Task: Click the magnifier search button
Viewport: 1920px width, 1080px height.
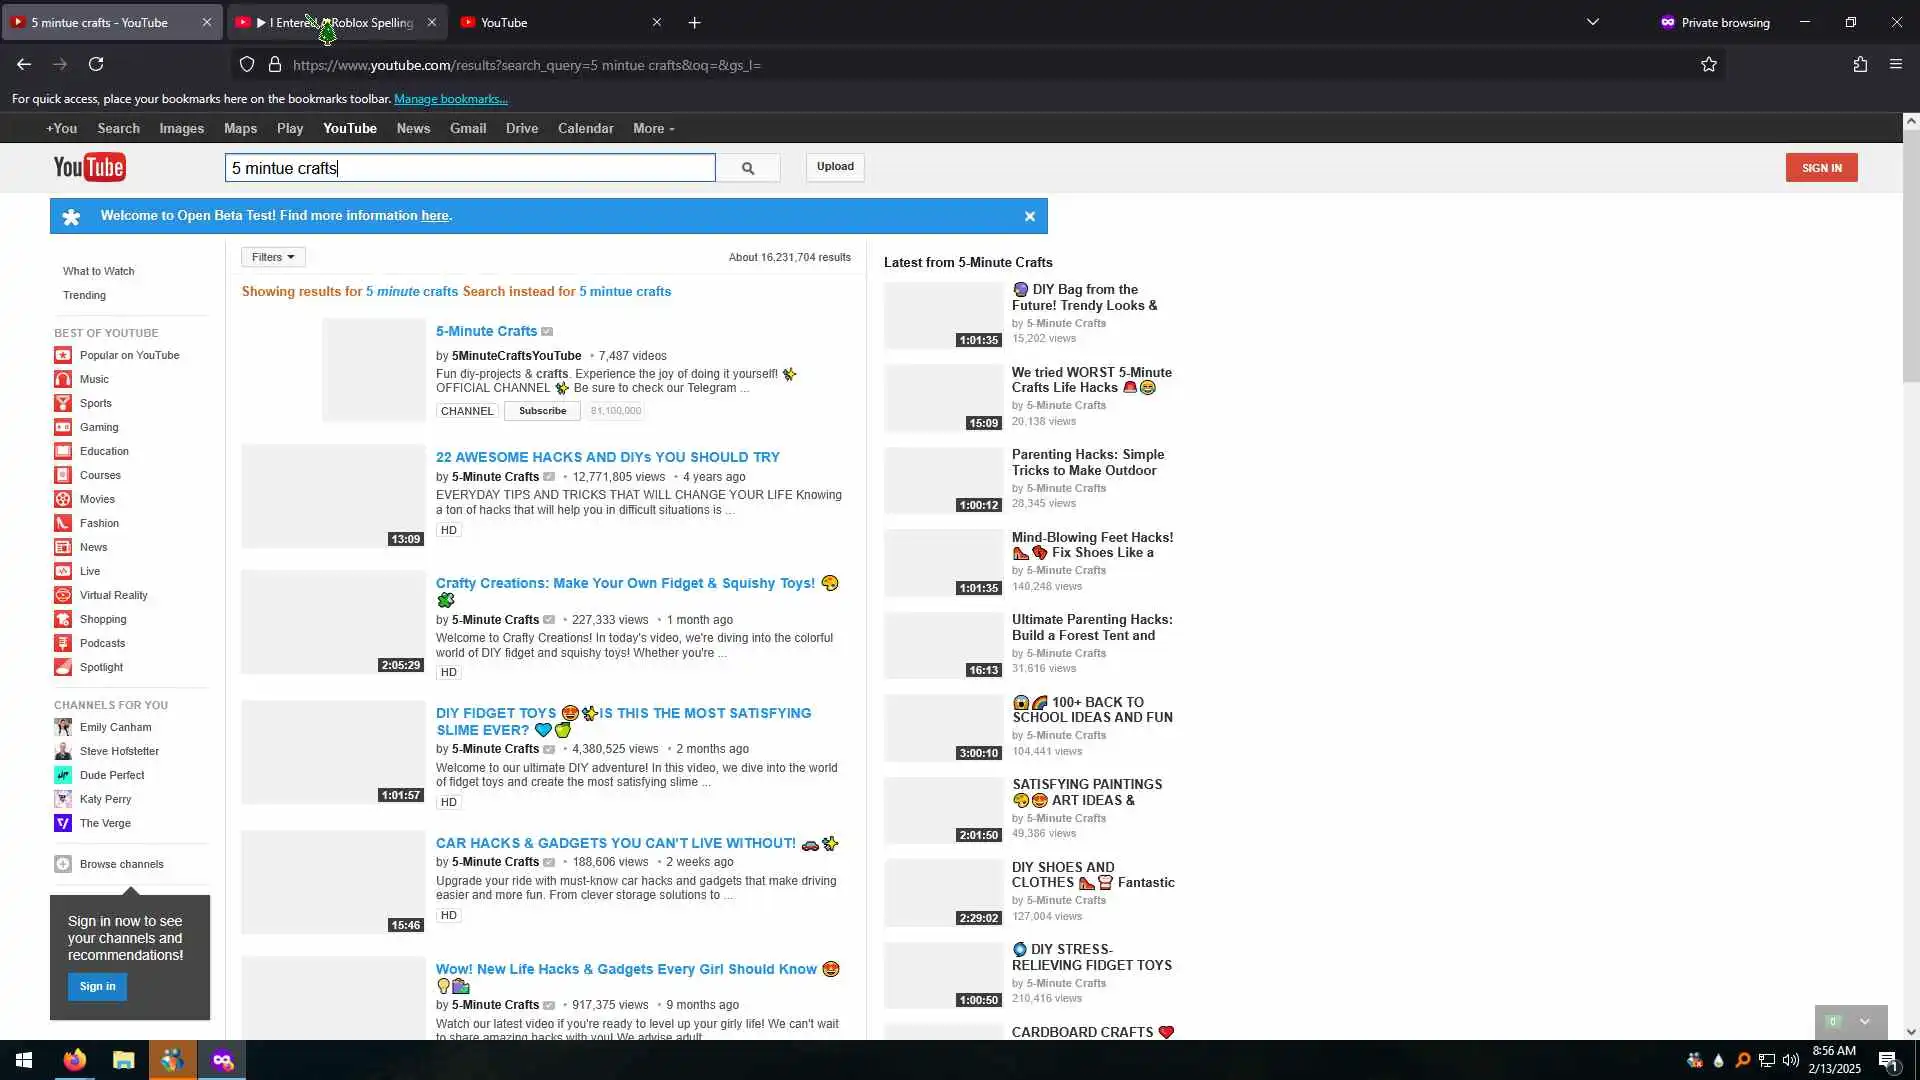Action: click(747, 168)
